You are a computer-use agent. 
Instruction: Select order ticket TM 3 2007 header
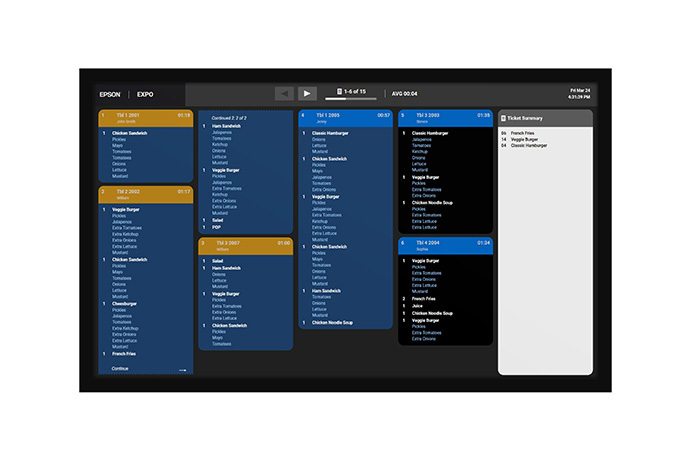click(x=245, y=245)
